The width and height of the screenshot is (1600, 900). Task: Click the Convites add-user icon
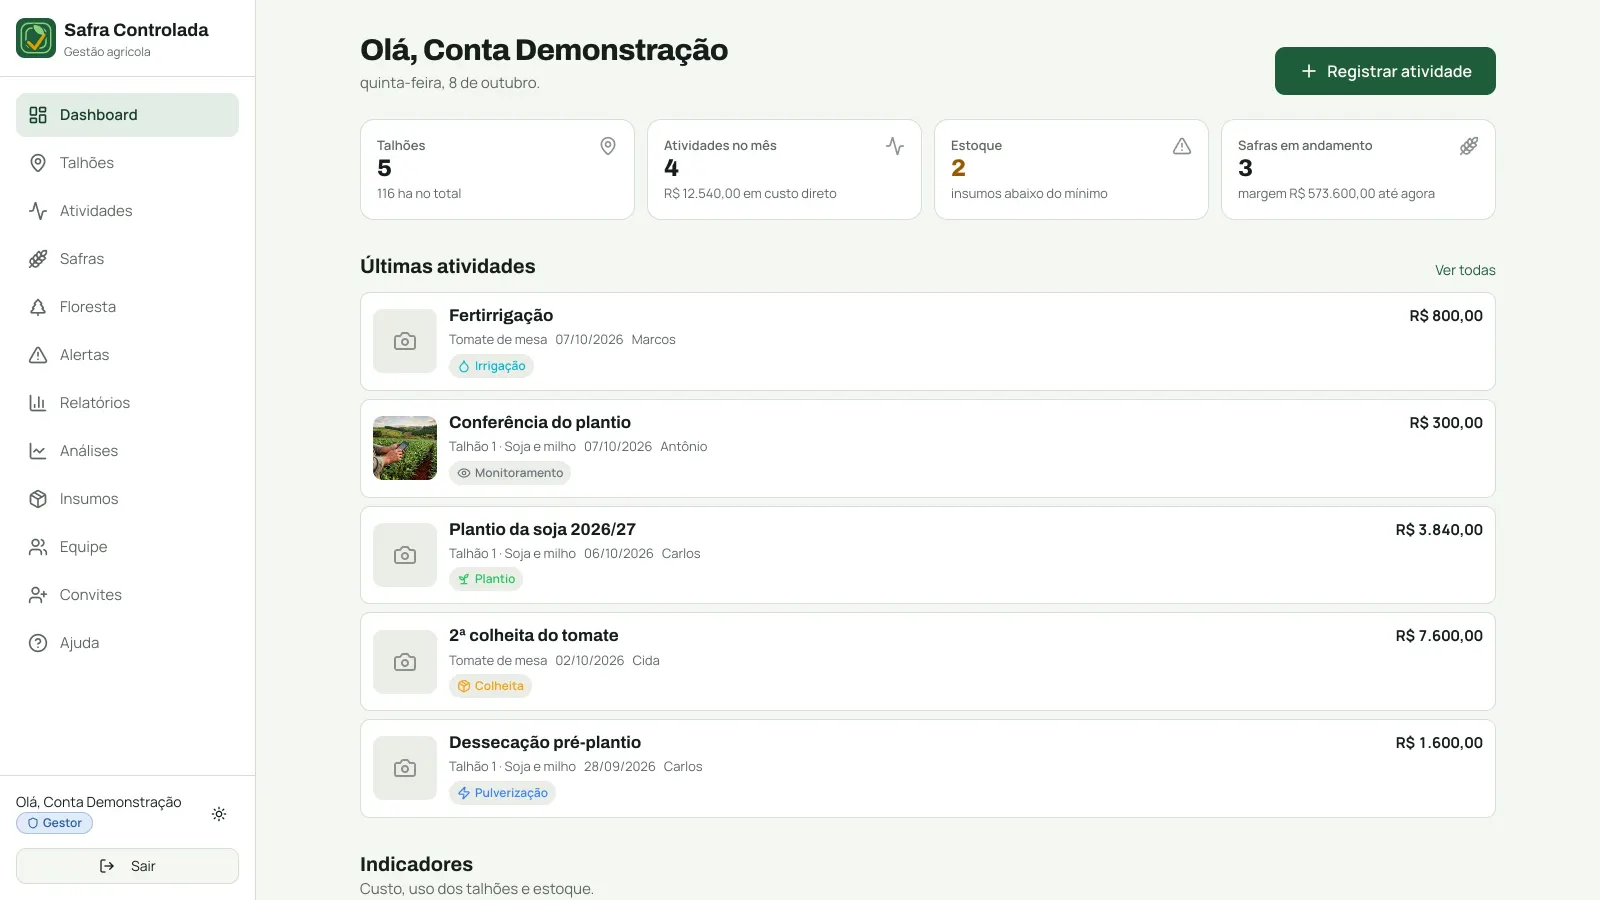(x=38, y=595)
